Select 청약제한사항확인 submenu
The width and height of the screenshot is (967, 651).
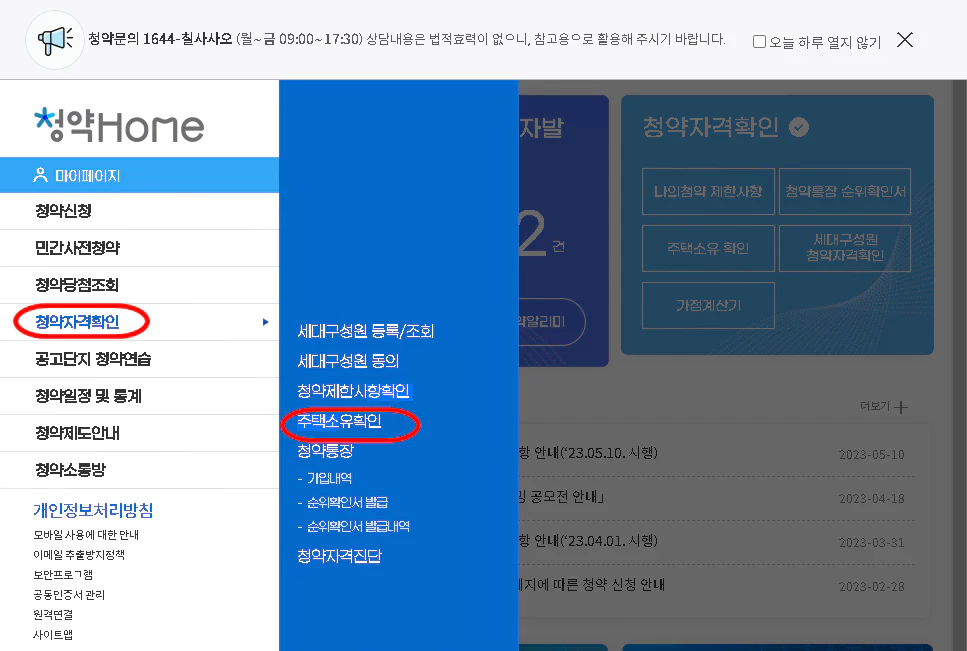[x=353, y=391]
